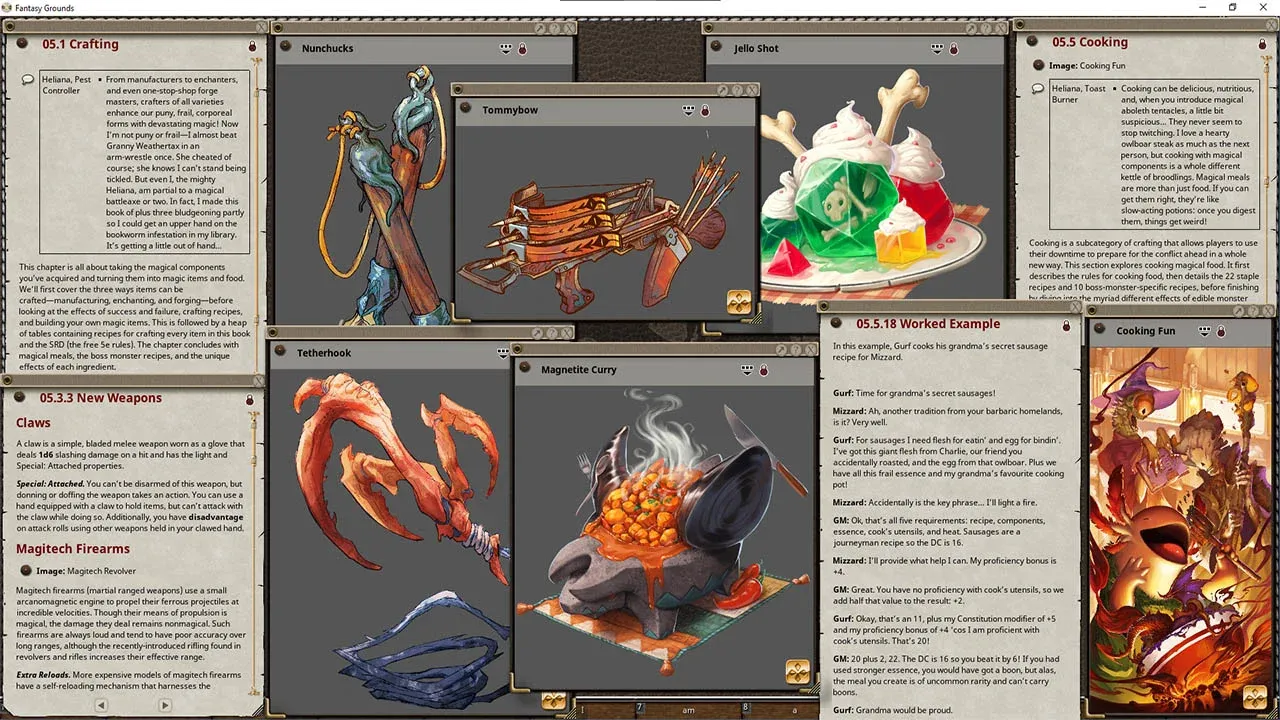This screenshot has width=1280, height=720.
Task: Click the speech bubble icon next to Heliana, Pest Controller
Action: (28, 80)
